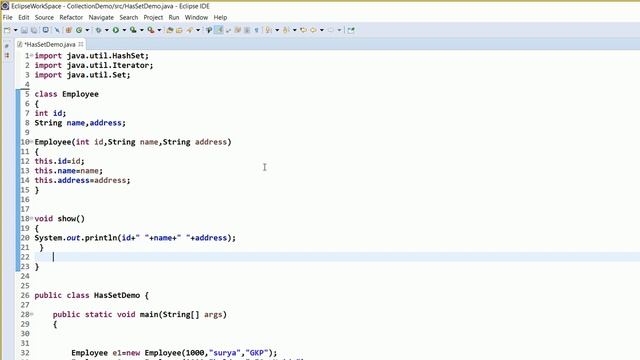Close the HasSetDemo.java editor tab
The image size is (640, 360).
point(81,44)
